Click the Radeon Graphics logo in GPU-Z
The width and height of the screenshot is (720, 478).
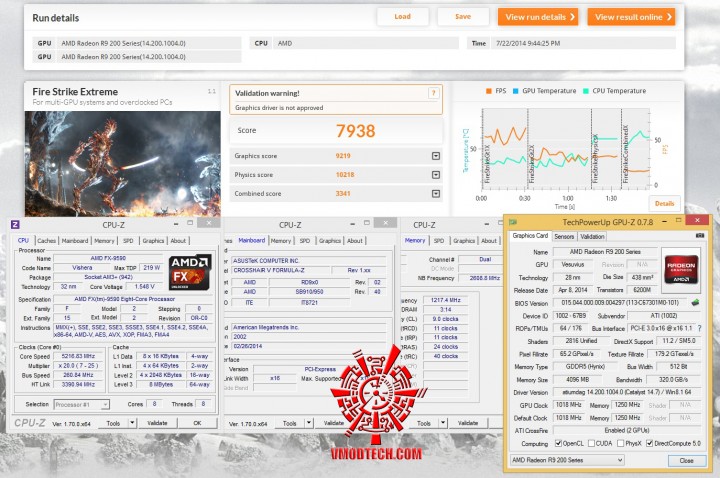coord(681,270)
